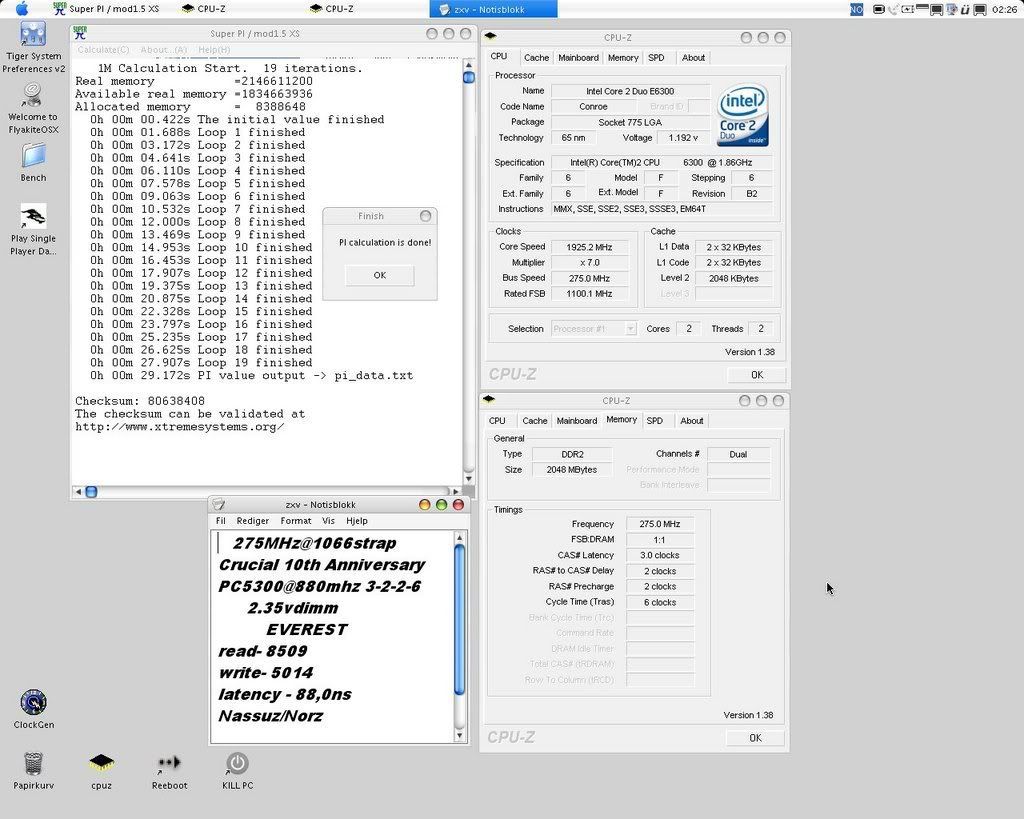Switch to Super PI taskbar button
Screen dimensions: 1024x819
click(106, 8)
